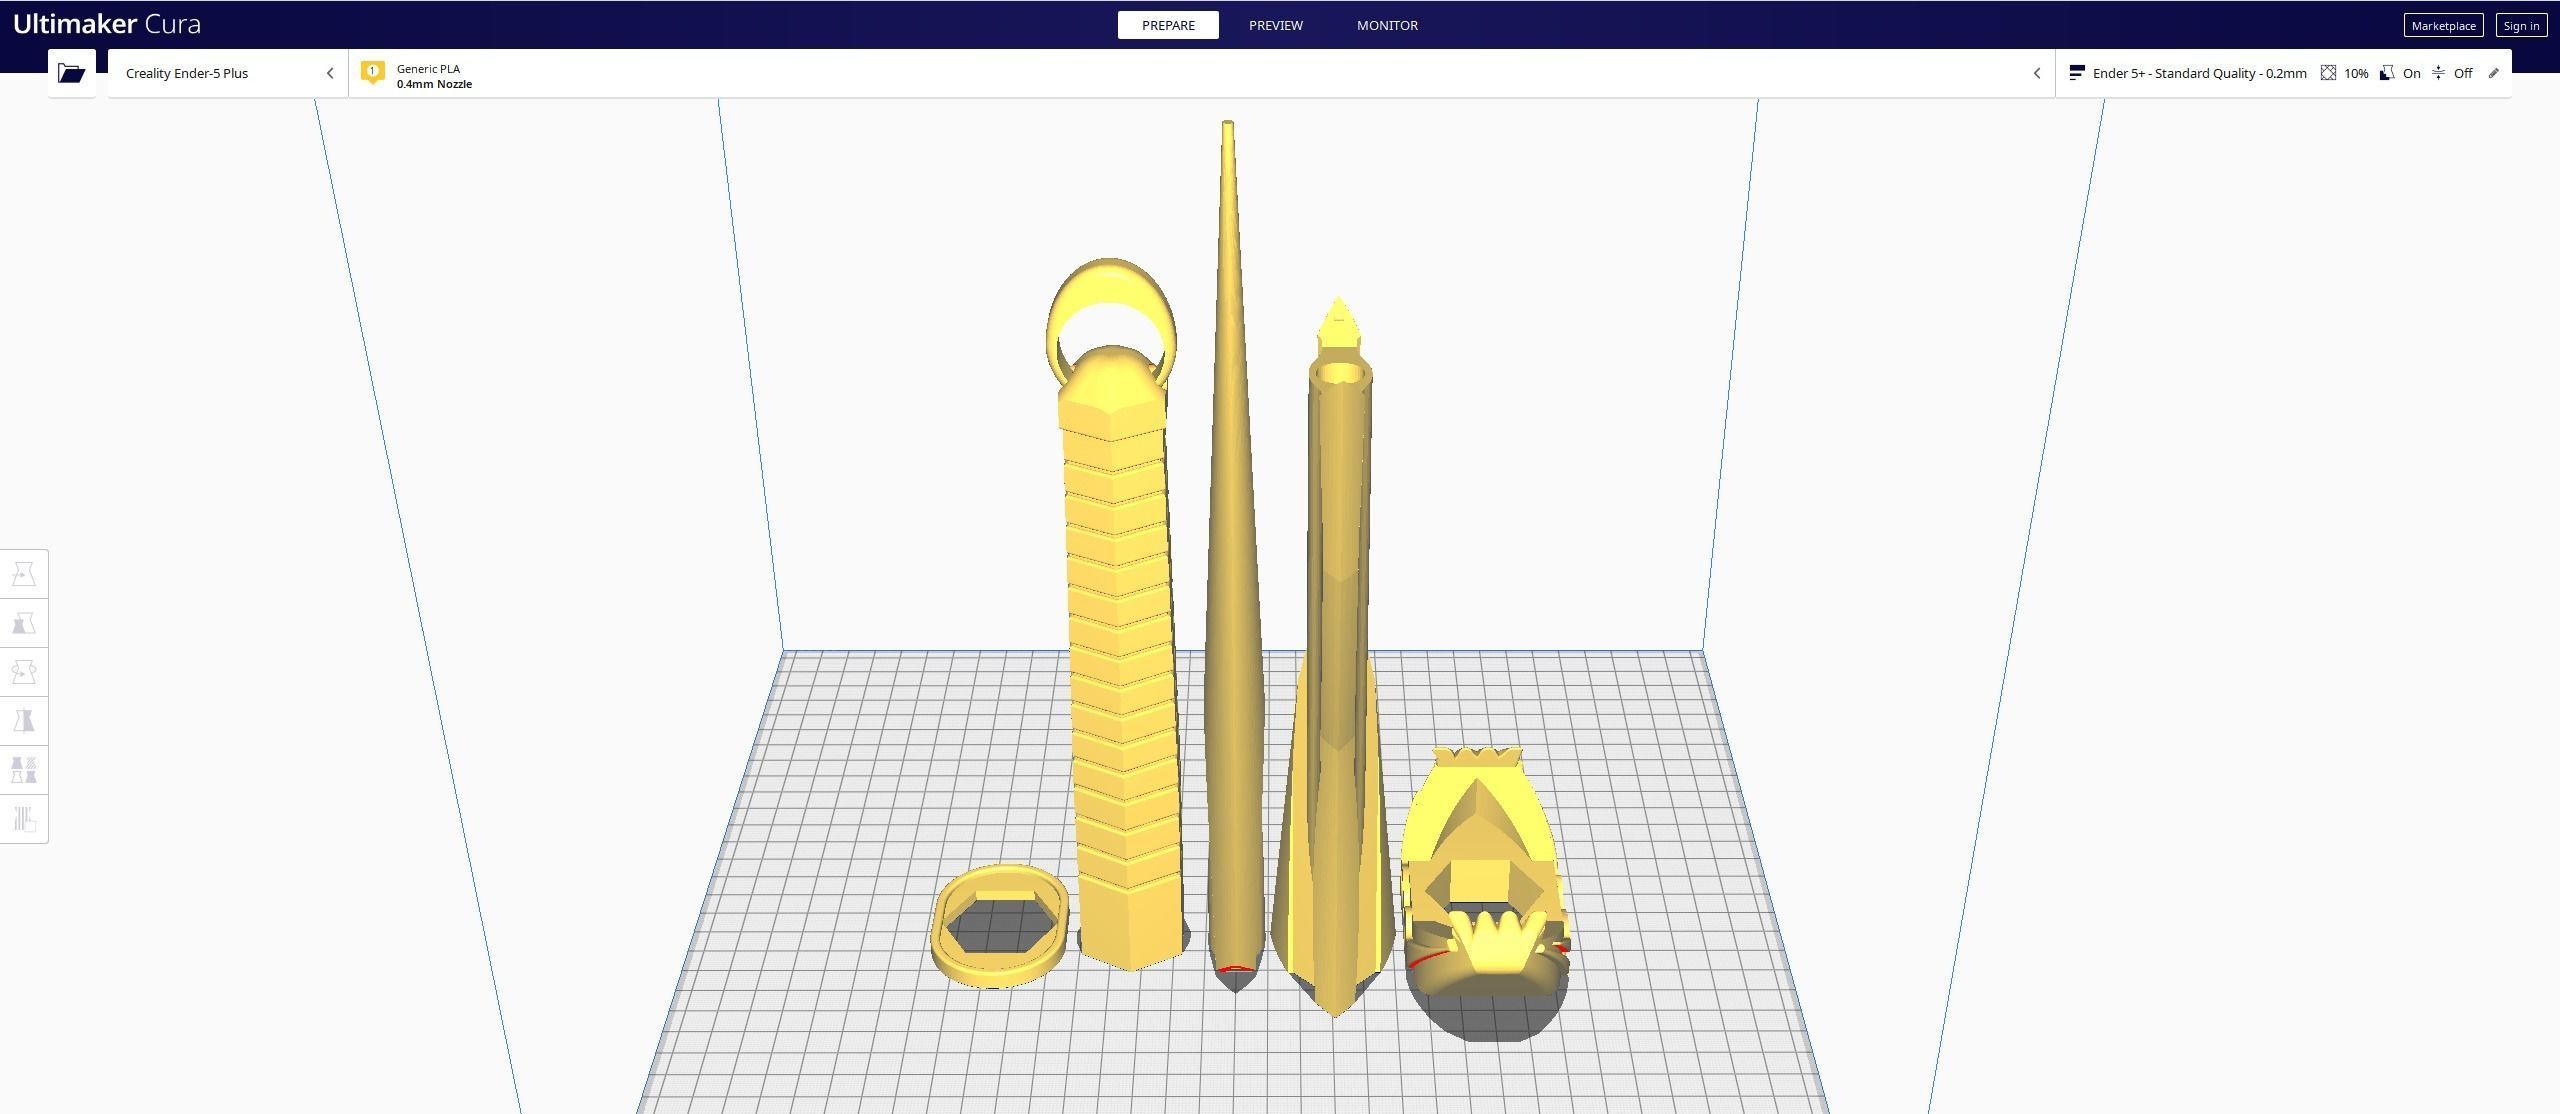
Task: Click the chevron beside print settings panel
Action: point(2037,73)
